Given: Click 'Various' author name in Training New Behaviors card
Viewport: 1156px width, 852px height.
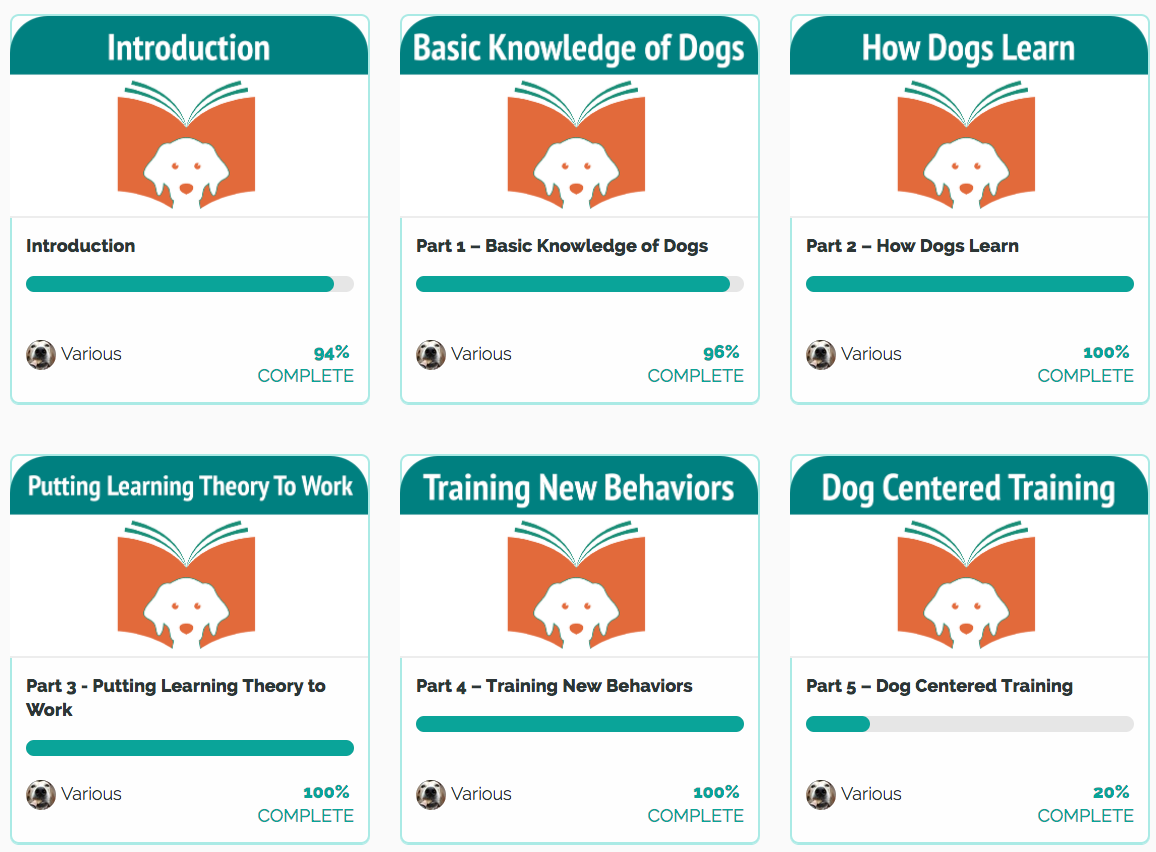Looking at the screenshot, I should click(x=481, y=794).
